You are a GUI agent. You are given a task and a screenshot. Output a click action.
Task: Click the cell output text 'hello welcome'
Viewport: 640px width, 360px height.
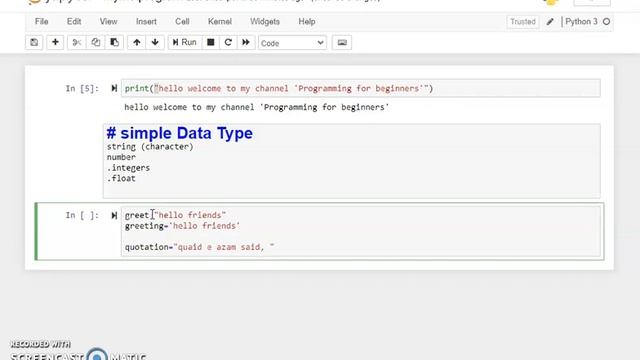pos(256,107)
